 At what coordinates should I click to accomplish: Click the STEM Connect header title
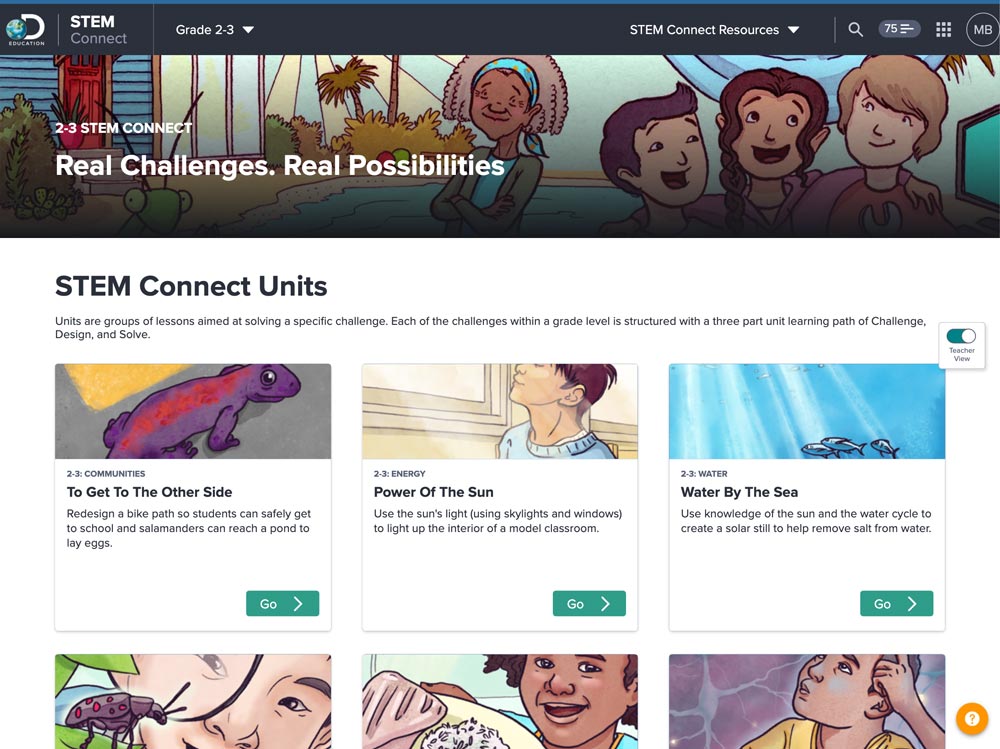[98, 29]
